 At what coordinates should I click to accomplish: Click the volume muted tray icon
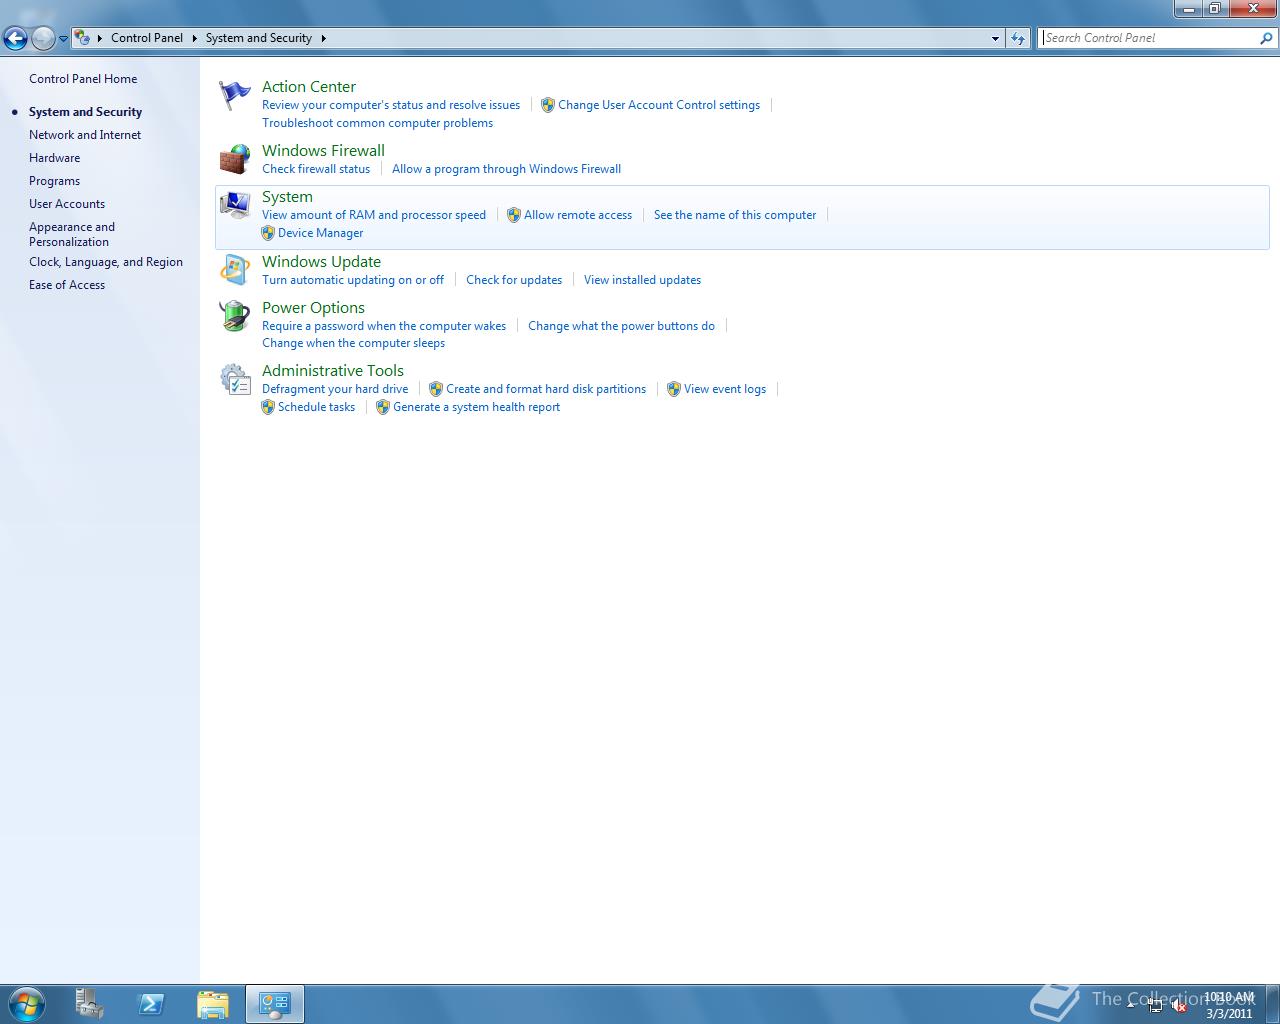[1180, 1006]
